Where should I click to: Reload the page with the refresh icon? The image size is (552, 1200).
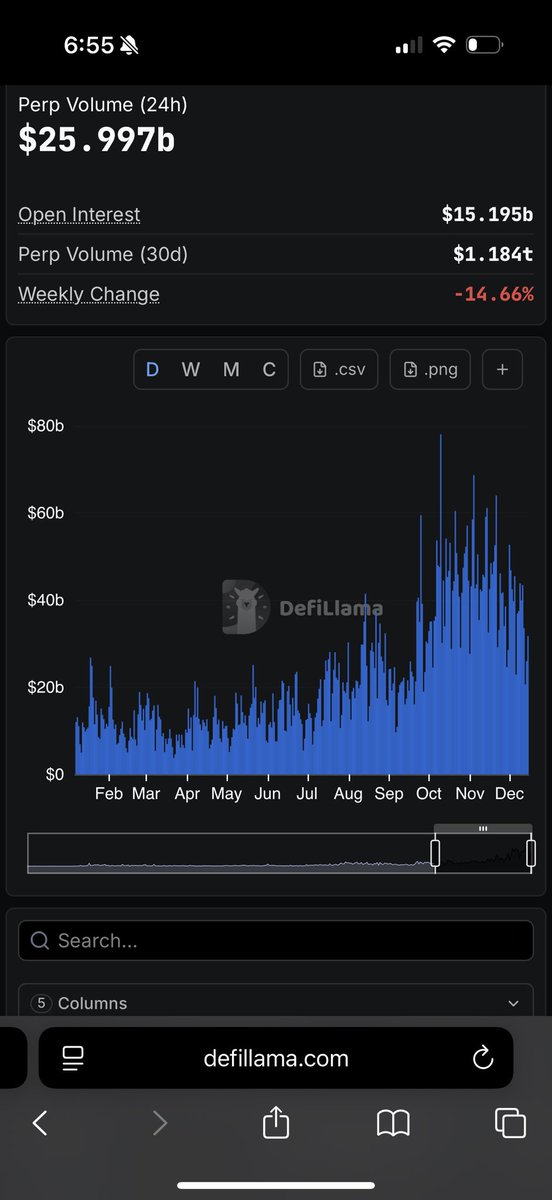coord(483,1058)
